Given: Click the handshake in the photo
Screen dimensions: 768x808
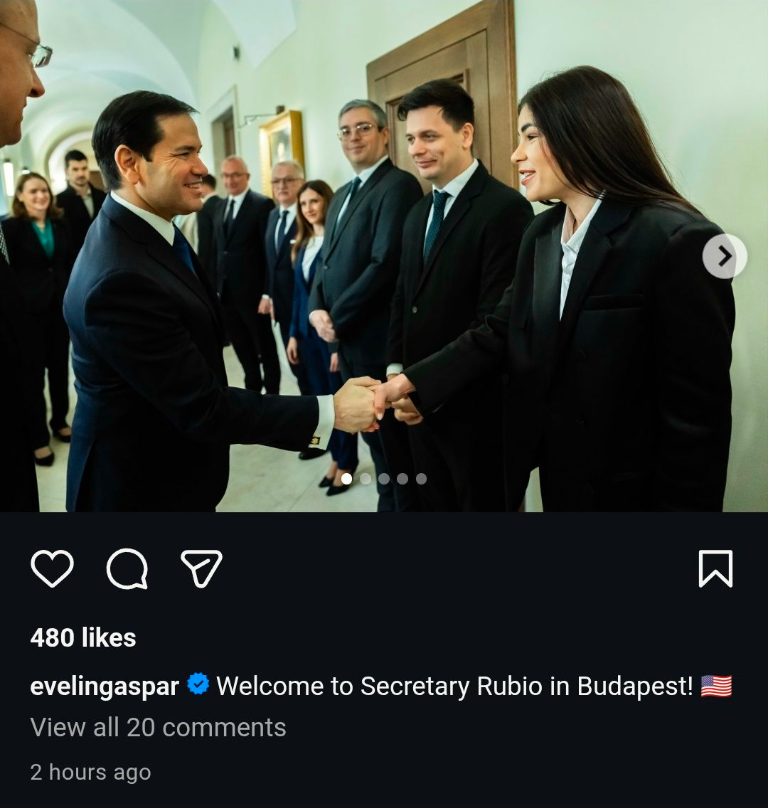Looking at the screenshot, I should coord(377,404).
